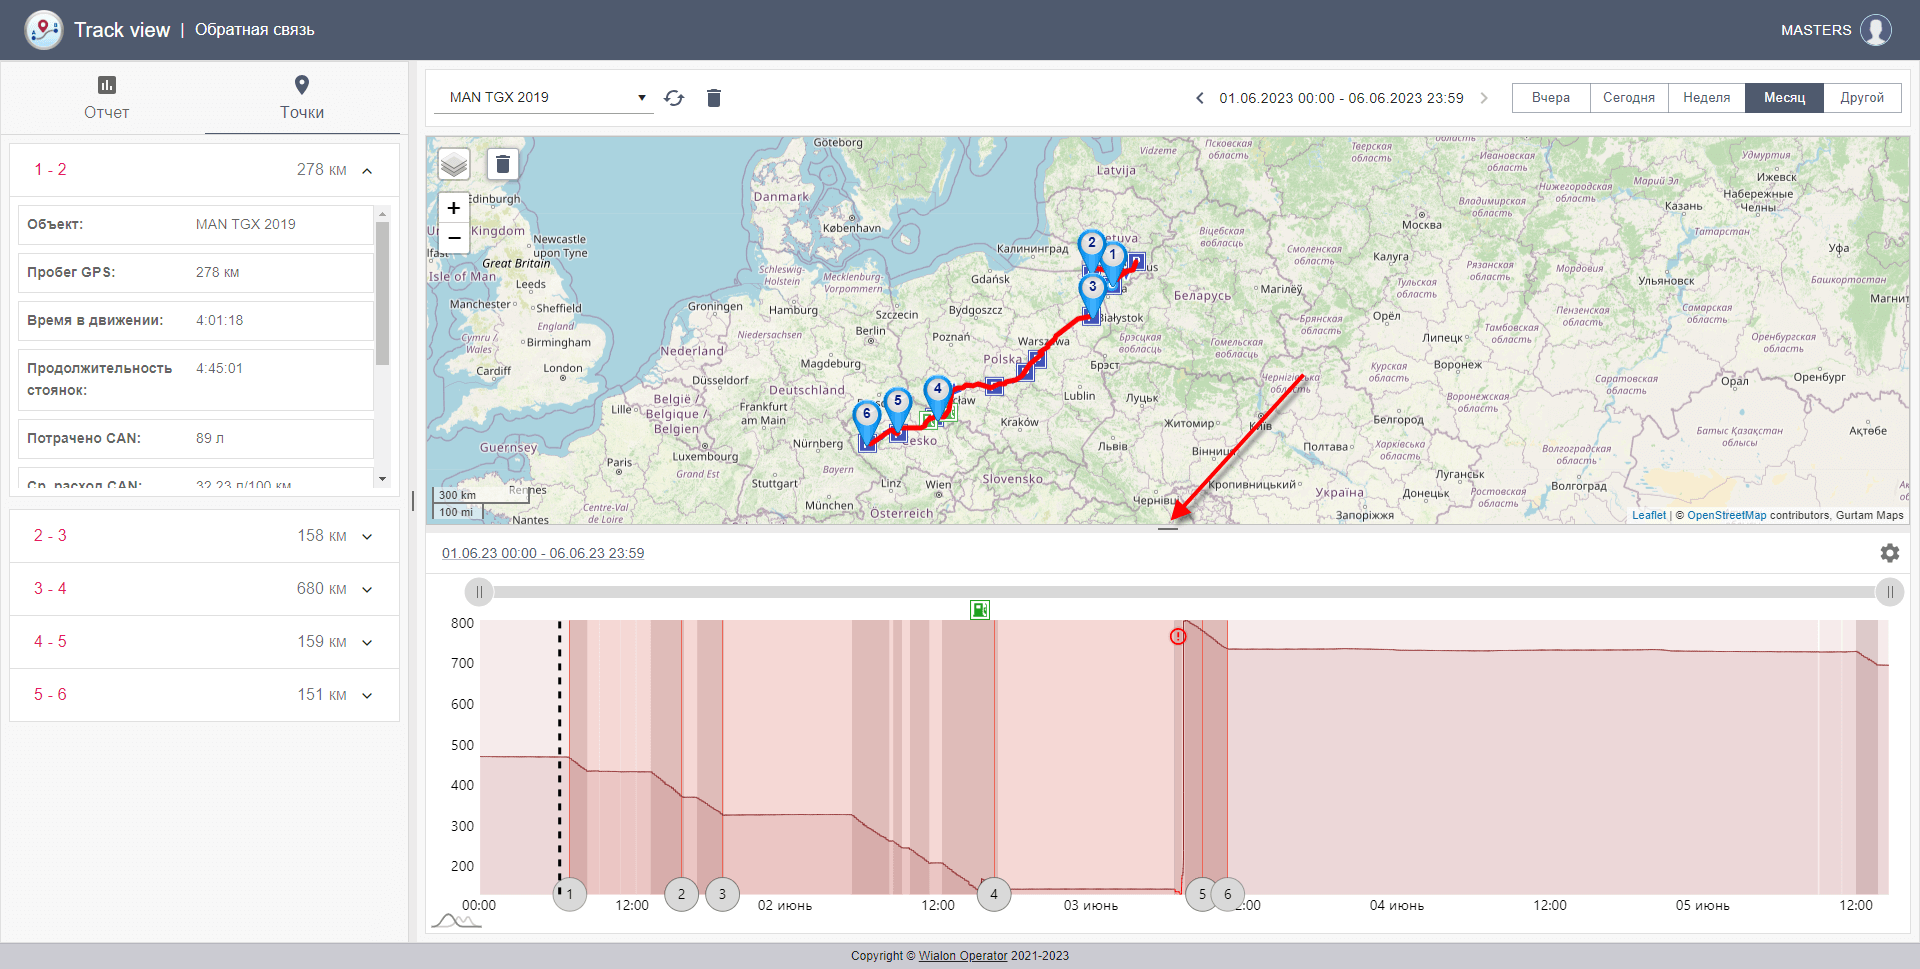Screen dimensions: 1920x969
Task: Click the MASTERS user avatar icon
Action: (1875, 30)
